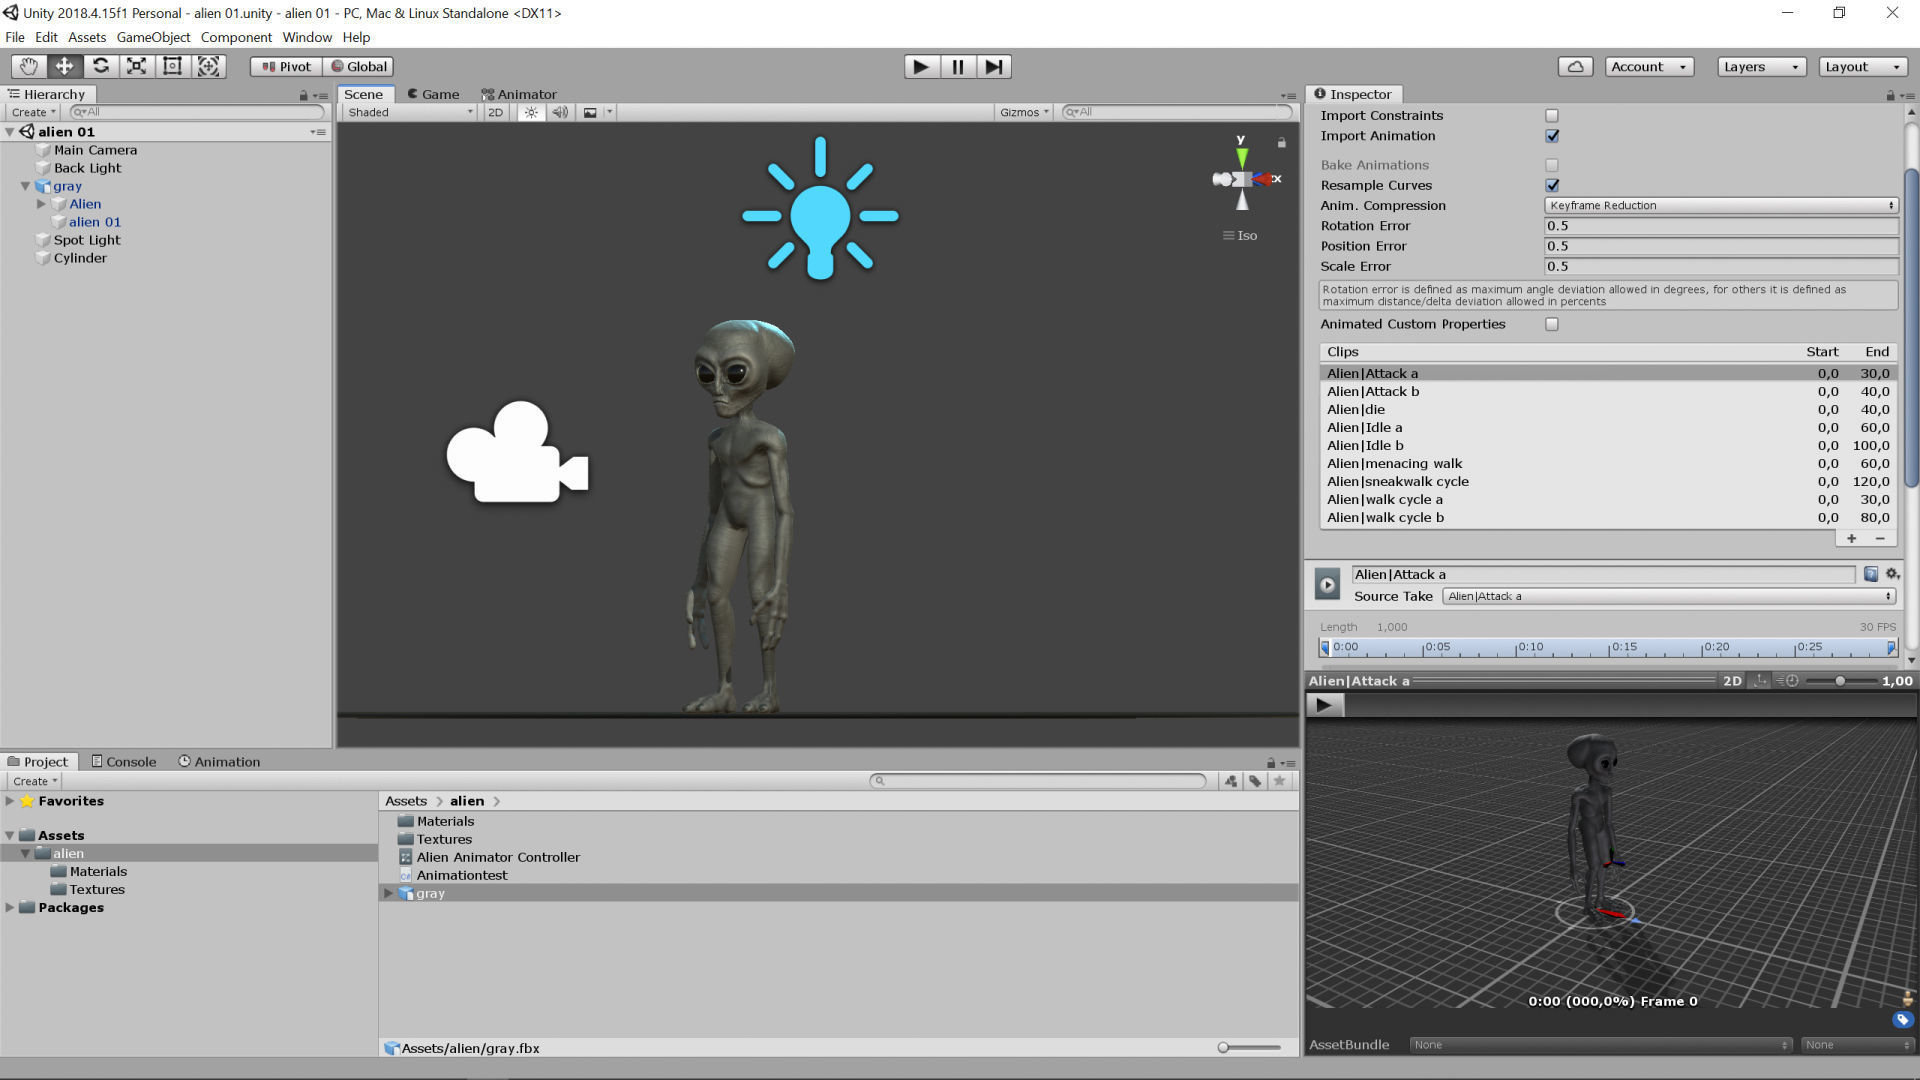Toggle Pivot handle position button

[x=286, y=66]
